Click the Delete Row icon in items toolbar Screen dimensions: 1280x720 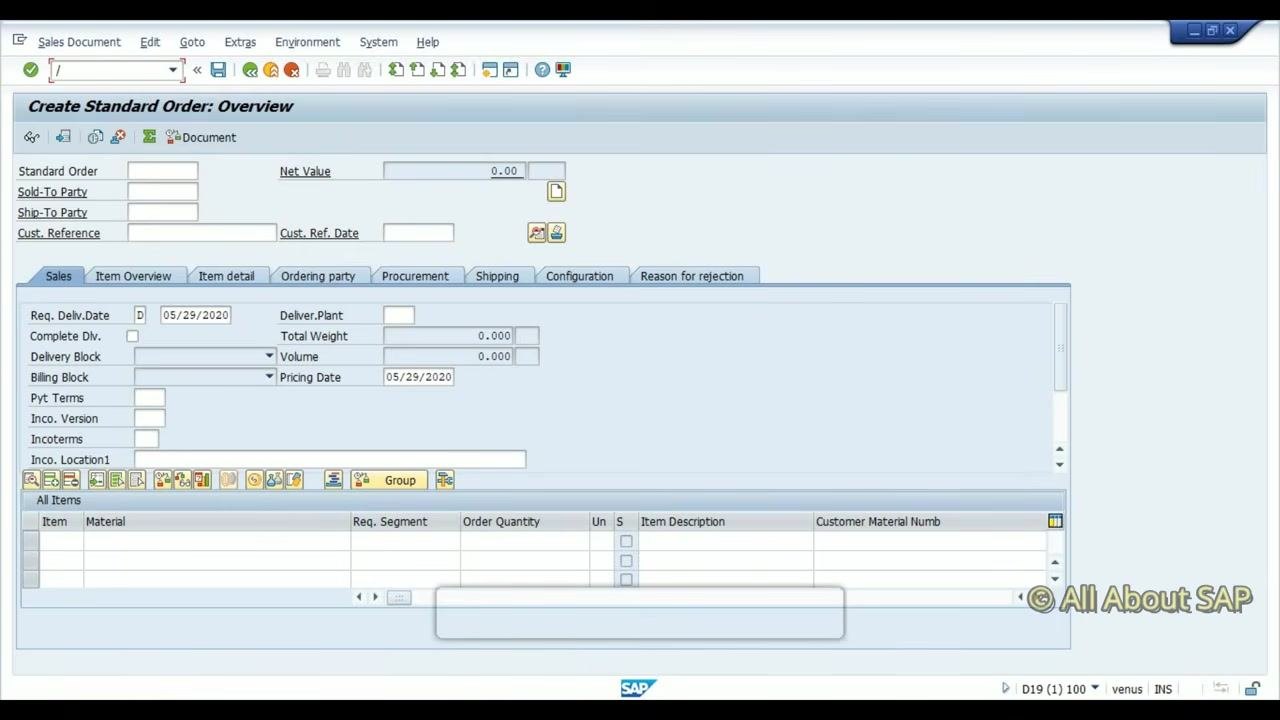[x=71, y=480]
